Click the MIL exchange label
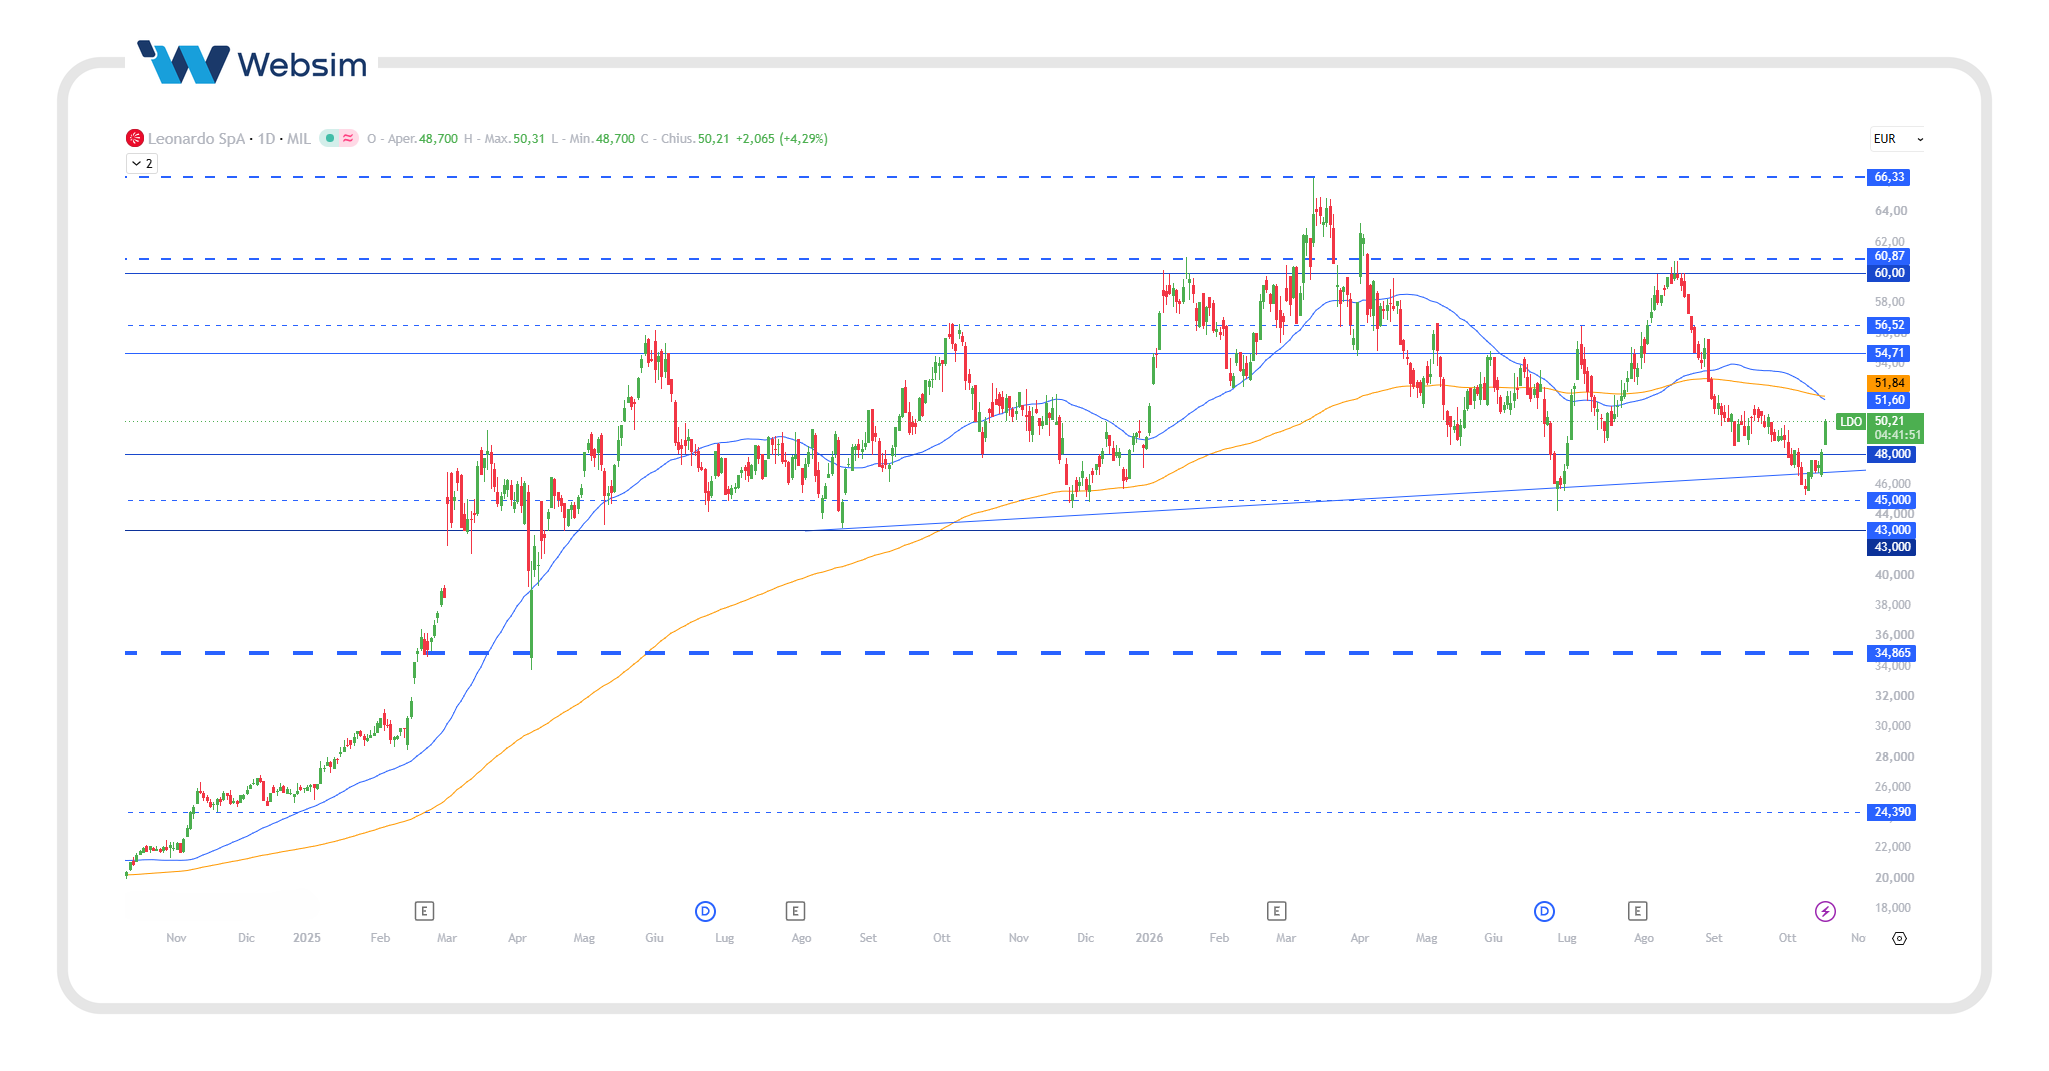 coord(299,139)
